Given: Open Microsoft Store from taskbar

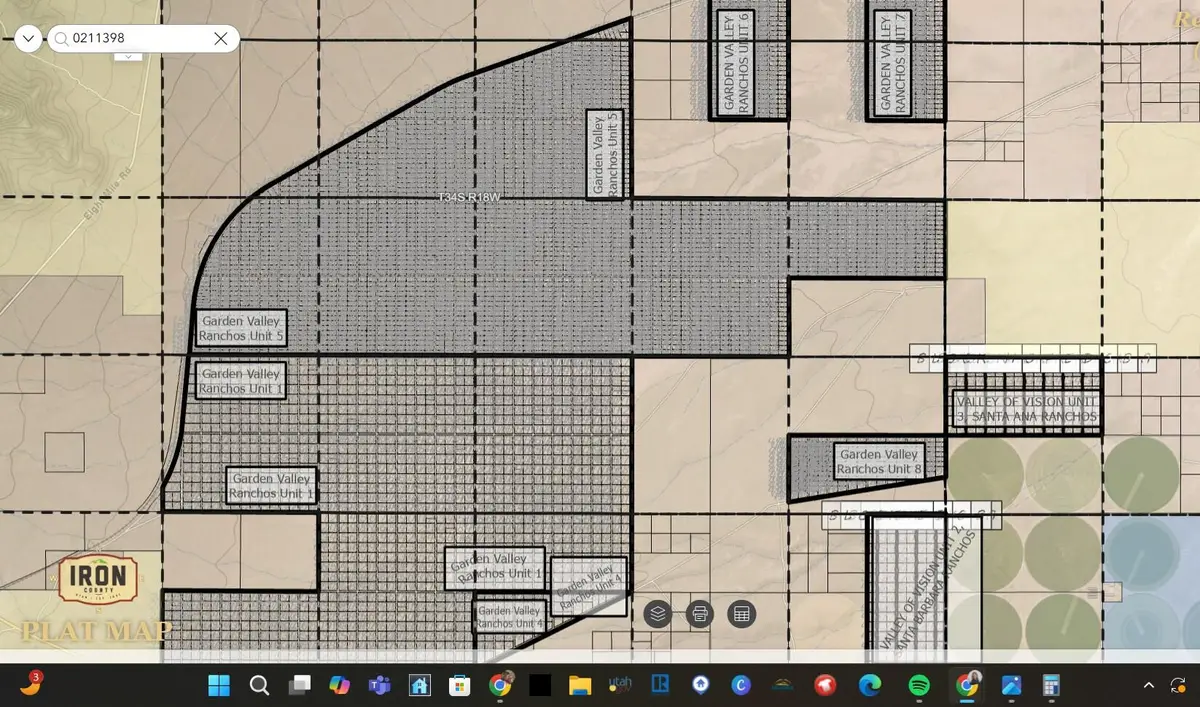Looking at the screenshot, I should (459, 685).
